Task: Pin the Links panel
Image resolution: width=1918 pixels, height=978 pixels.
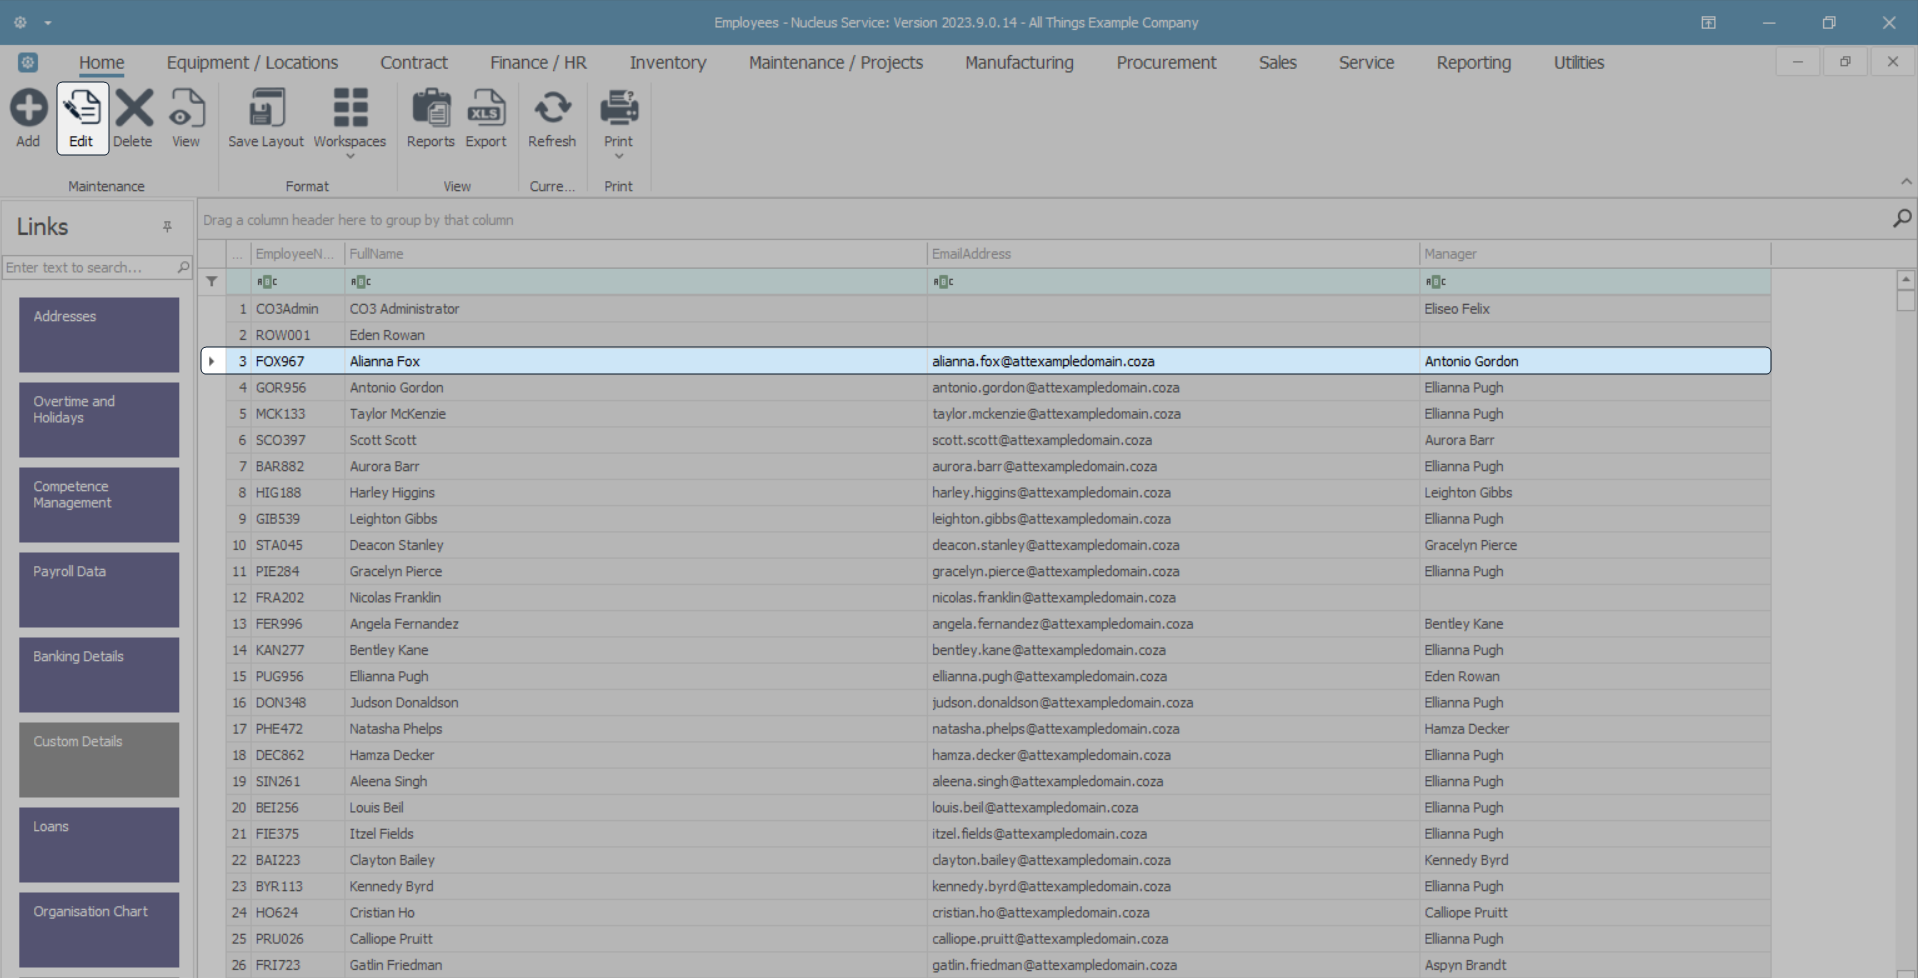Action: click(x=167, y=227)
